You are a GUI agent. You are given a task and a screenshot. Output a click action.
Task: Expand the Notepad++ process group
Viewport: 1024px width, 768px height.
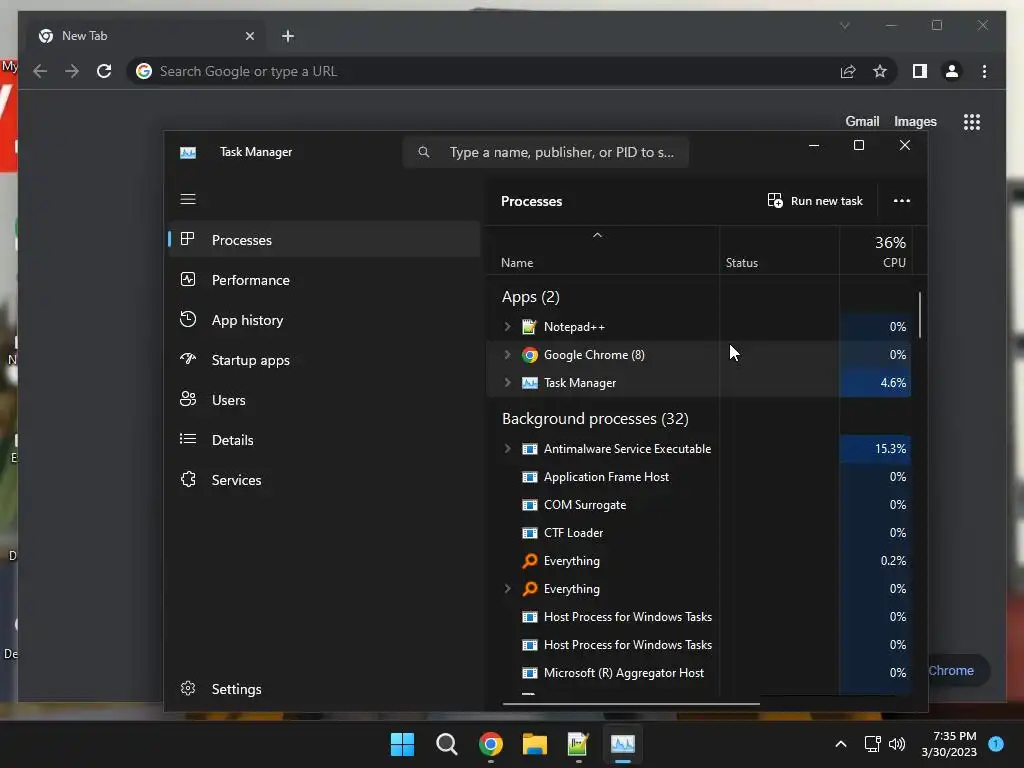point(507,327)
